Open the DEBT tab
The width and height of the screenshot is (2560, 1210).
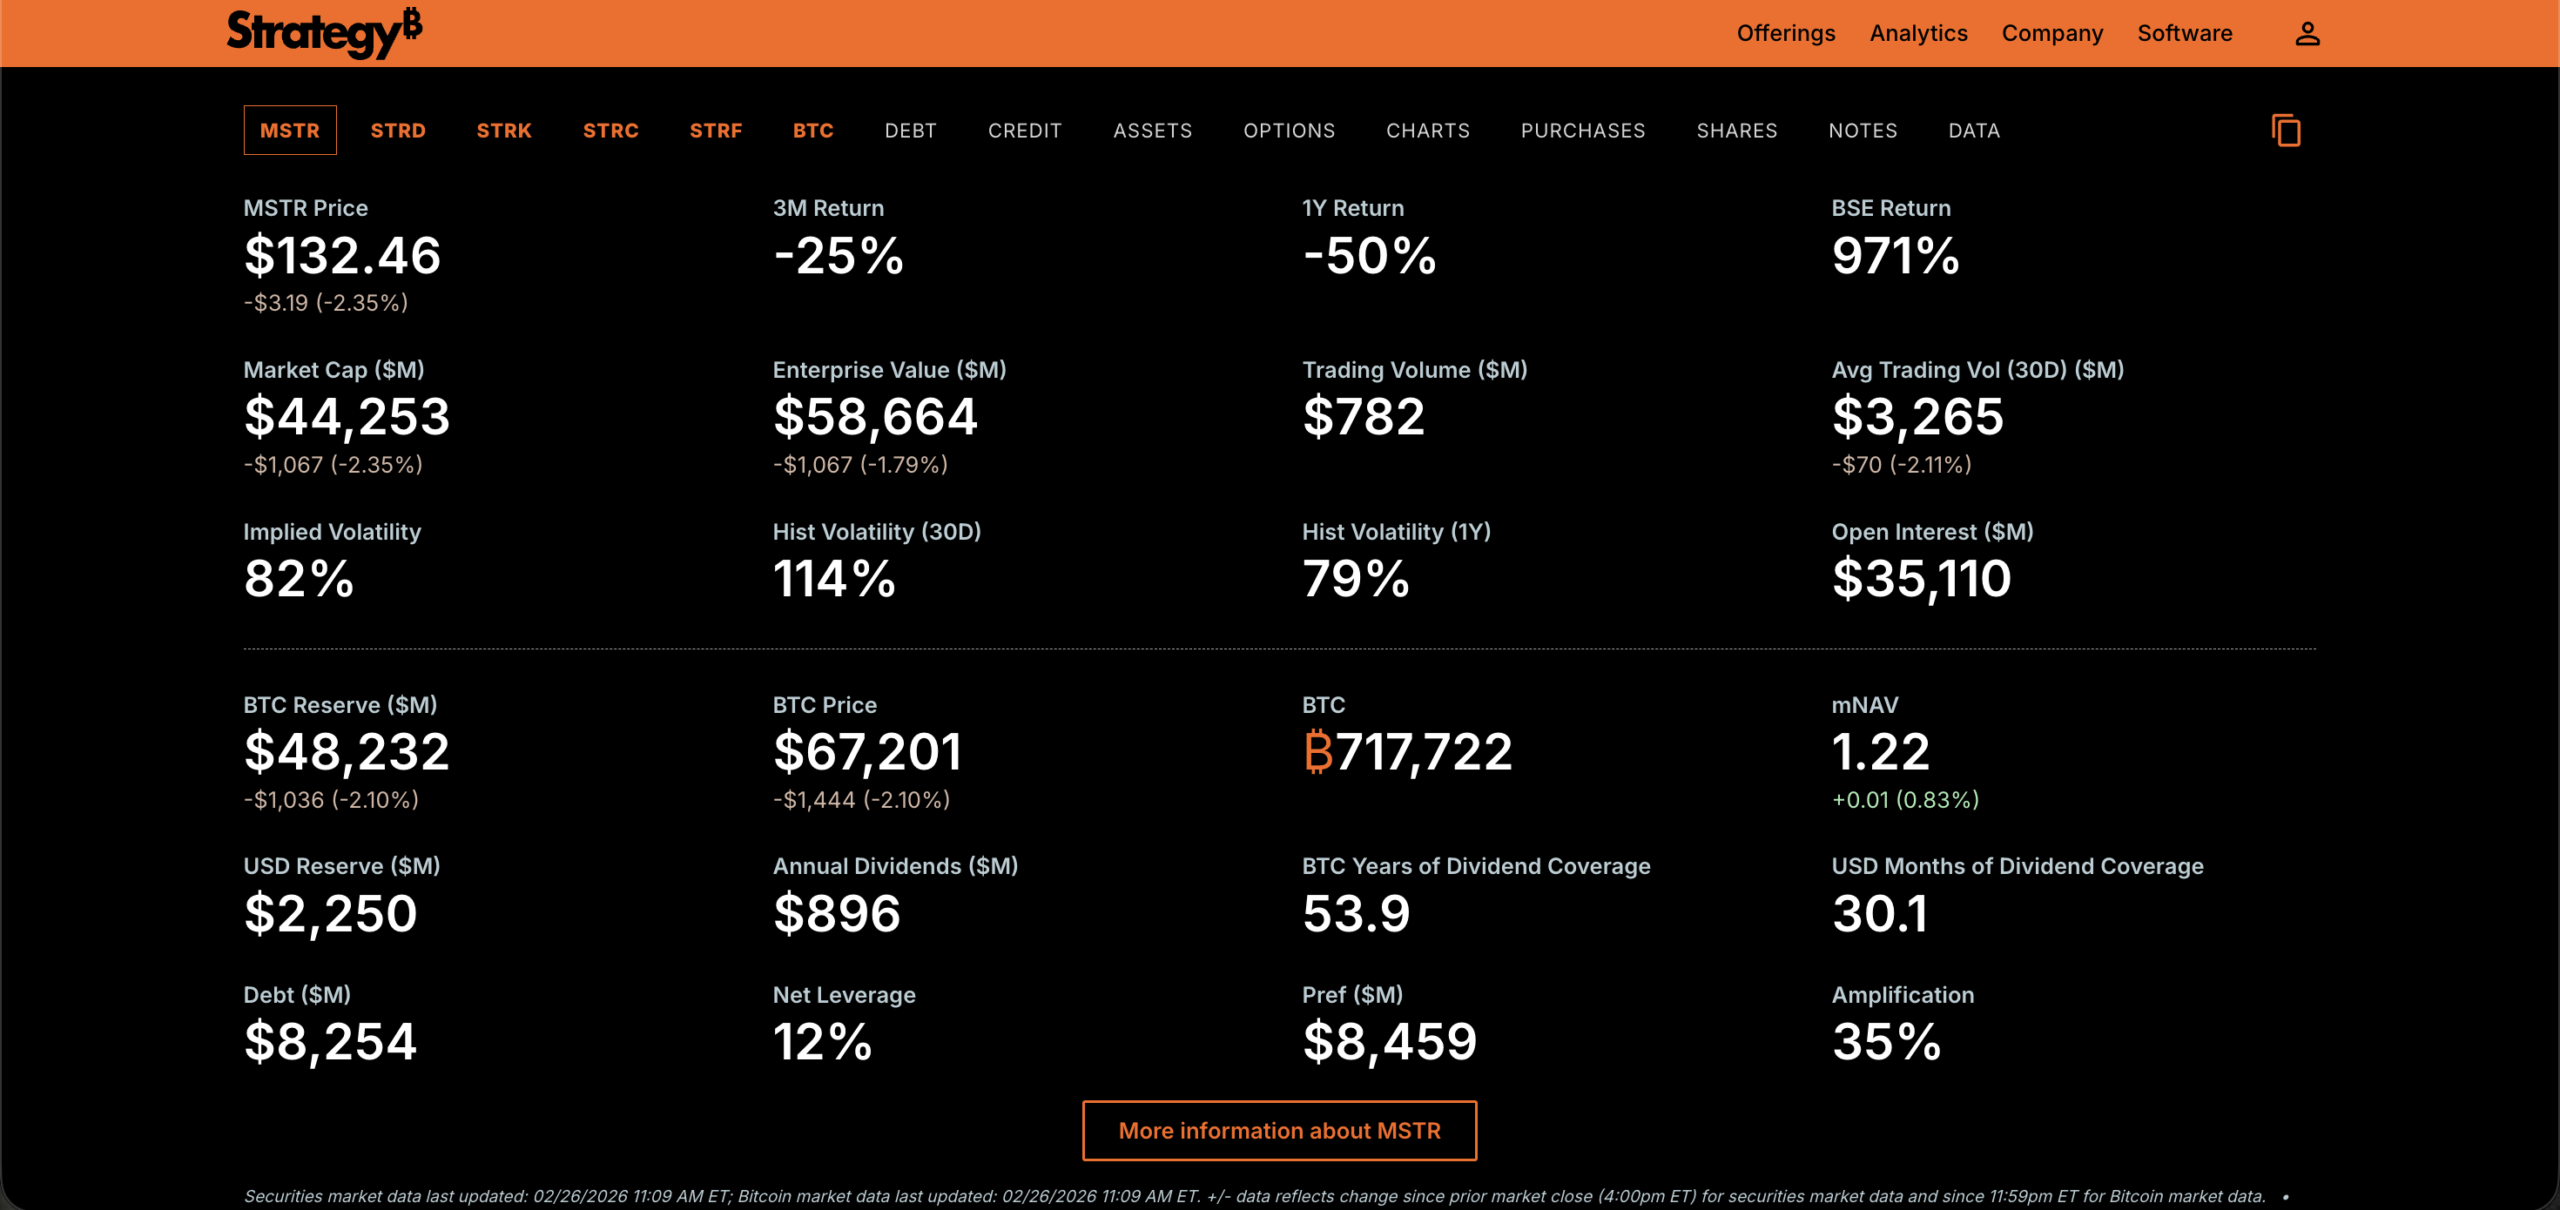pyautogui.click(x=910, y=131)
